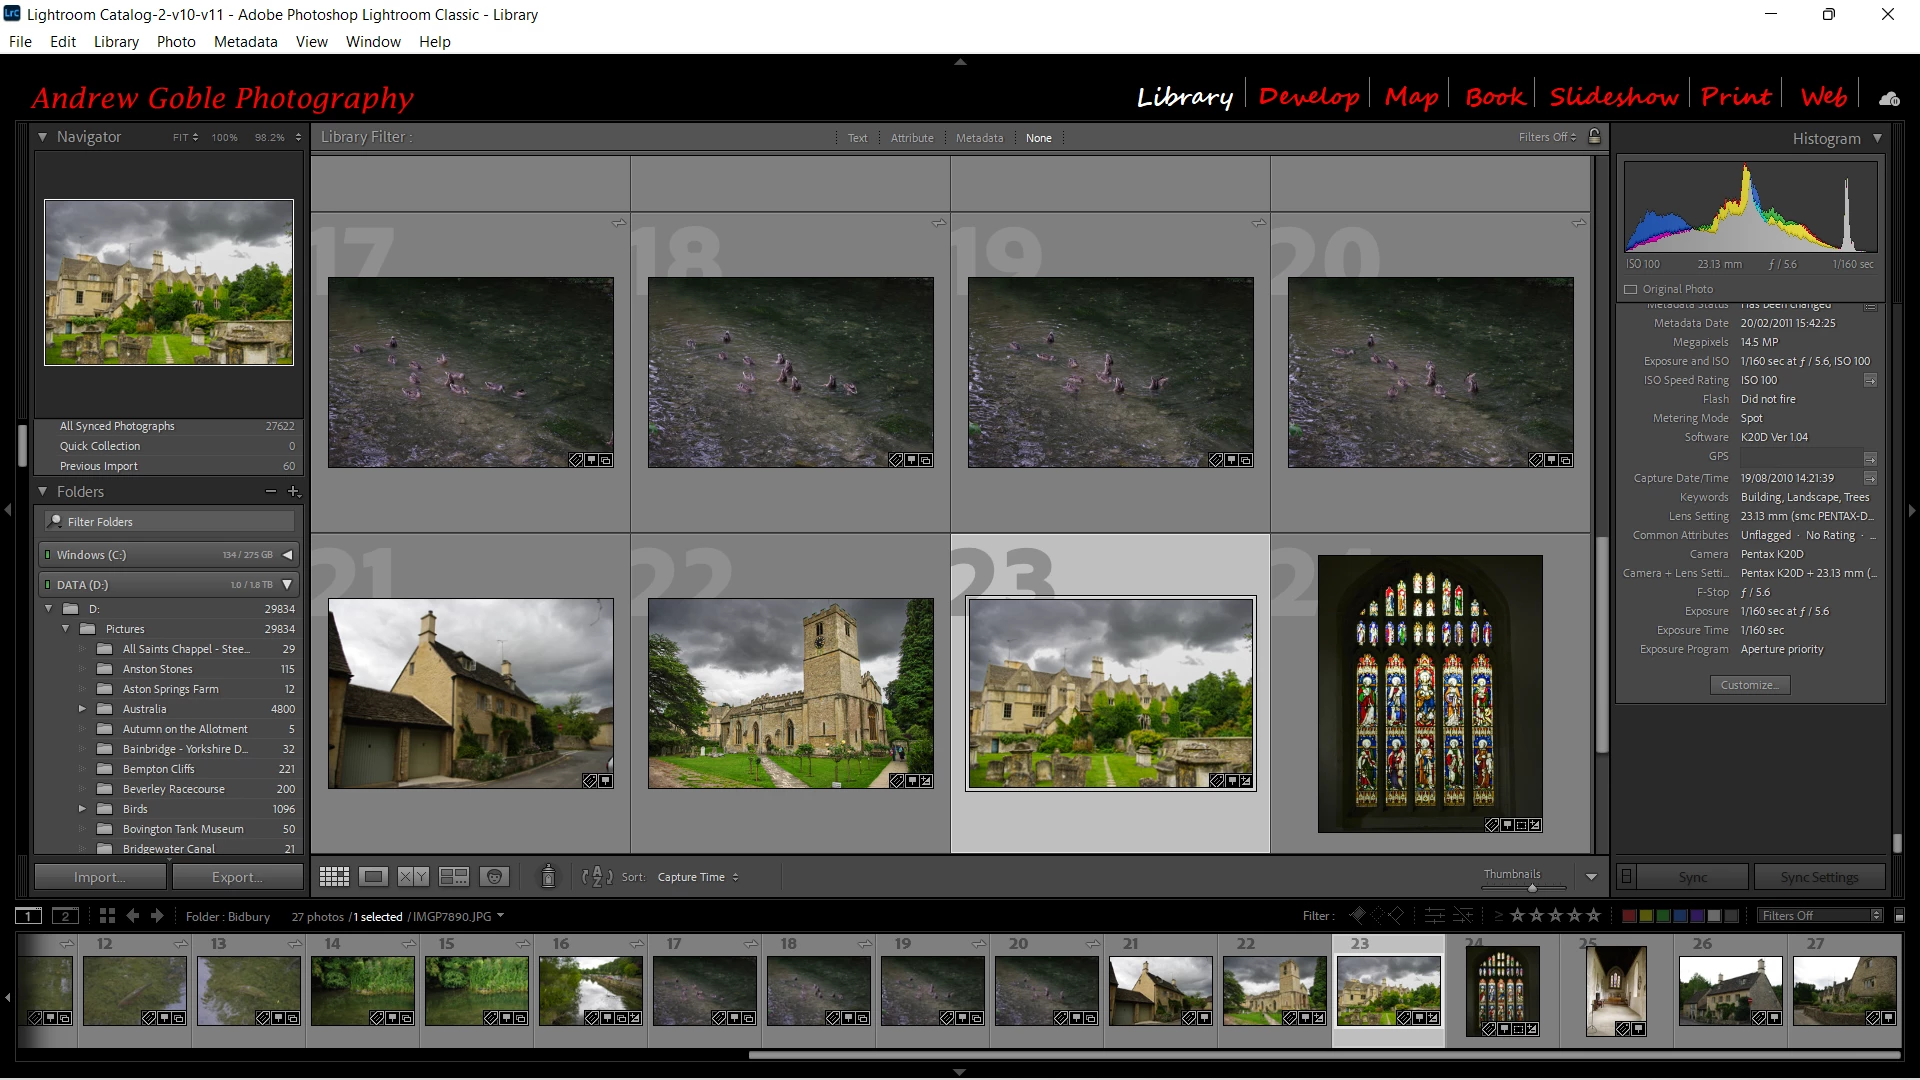Switch to the Develop module
Screen dimensions: 1920x1080
pyautogui.click(x=1308, y=97)
